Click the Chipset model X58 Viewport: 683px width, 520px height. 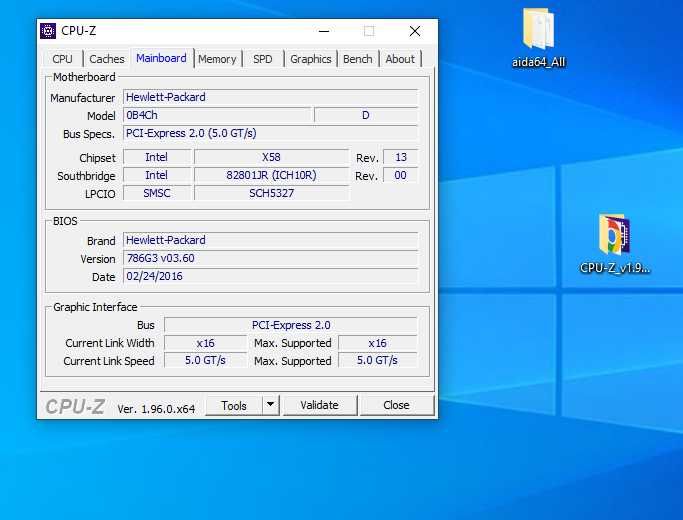(x=271, y=157)
